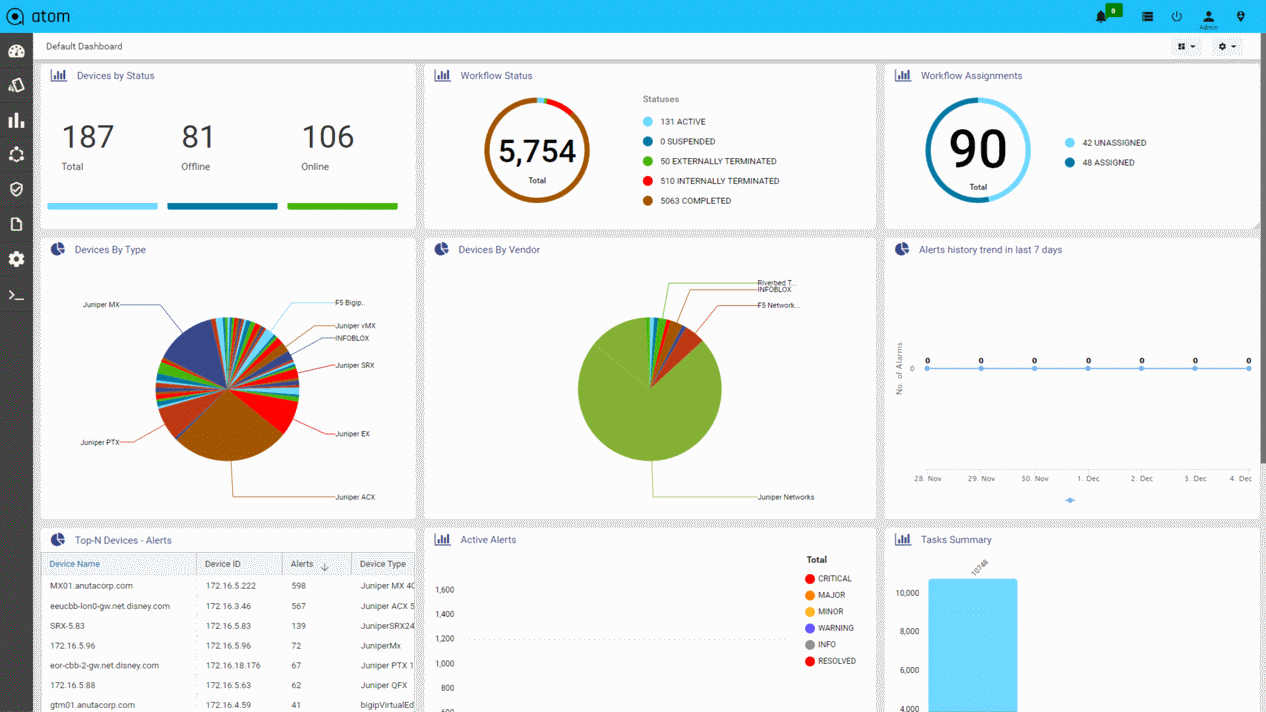Open the dashboard gear settings dropdown
Viewport: 1266px width, 712px height.
(1226, 46)
